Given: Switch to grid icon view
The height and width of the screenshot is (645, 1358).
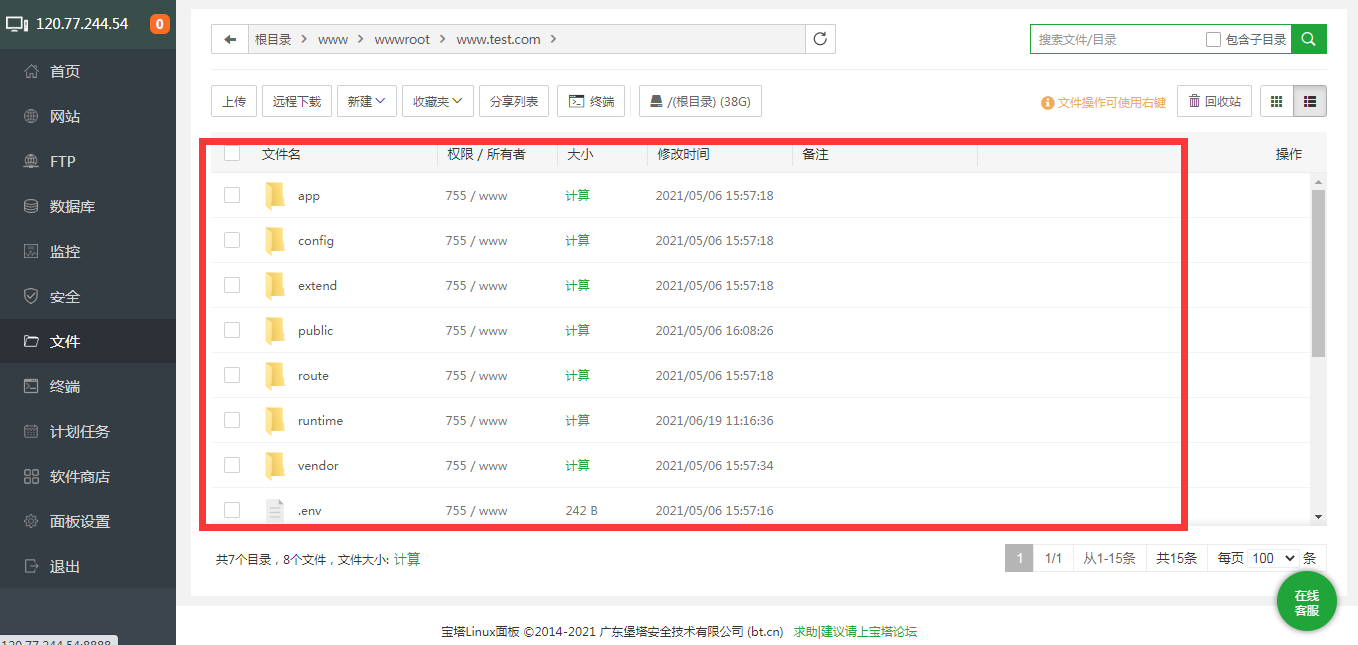Looking at the screenshot, I should 1276,101.
